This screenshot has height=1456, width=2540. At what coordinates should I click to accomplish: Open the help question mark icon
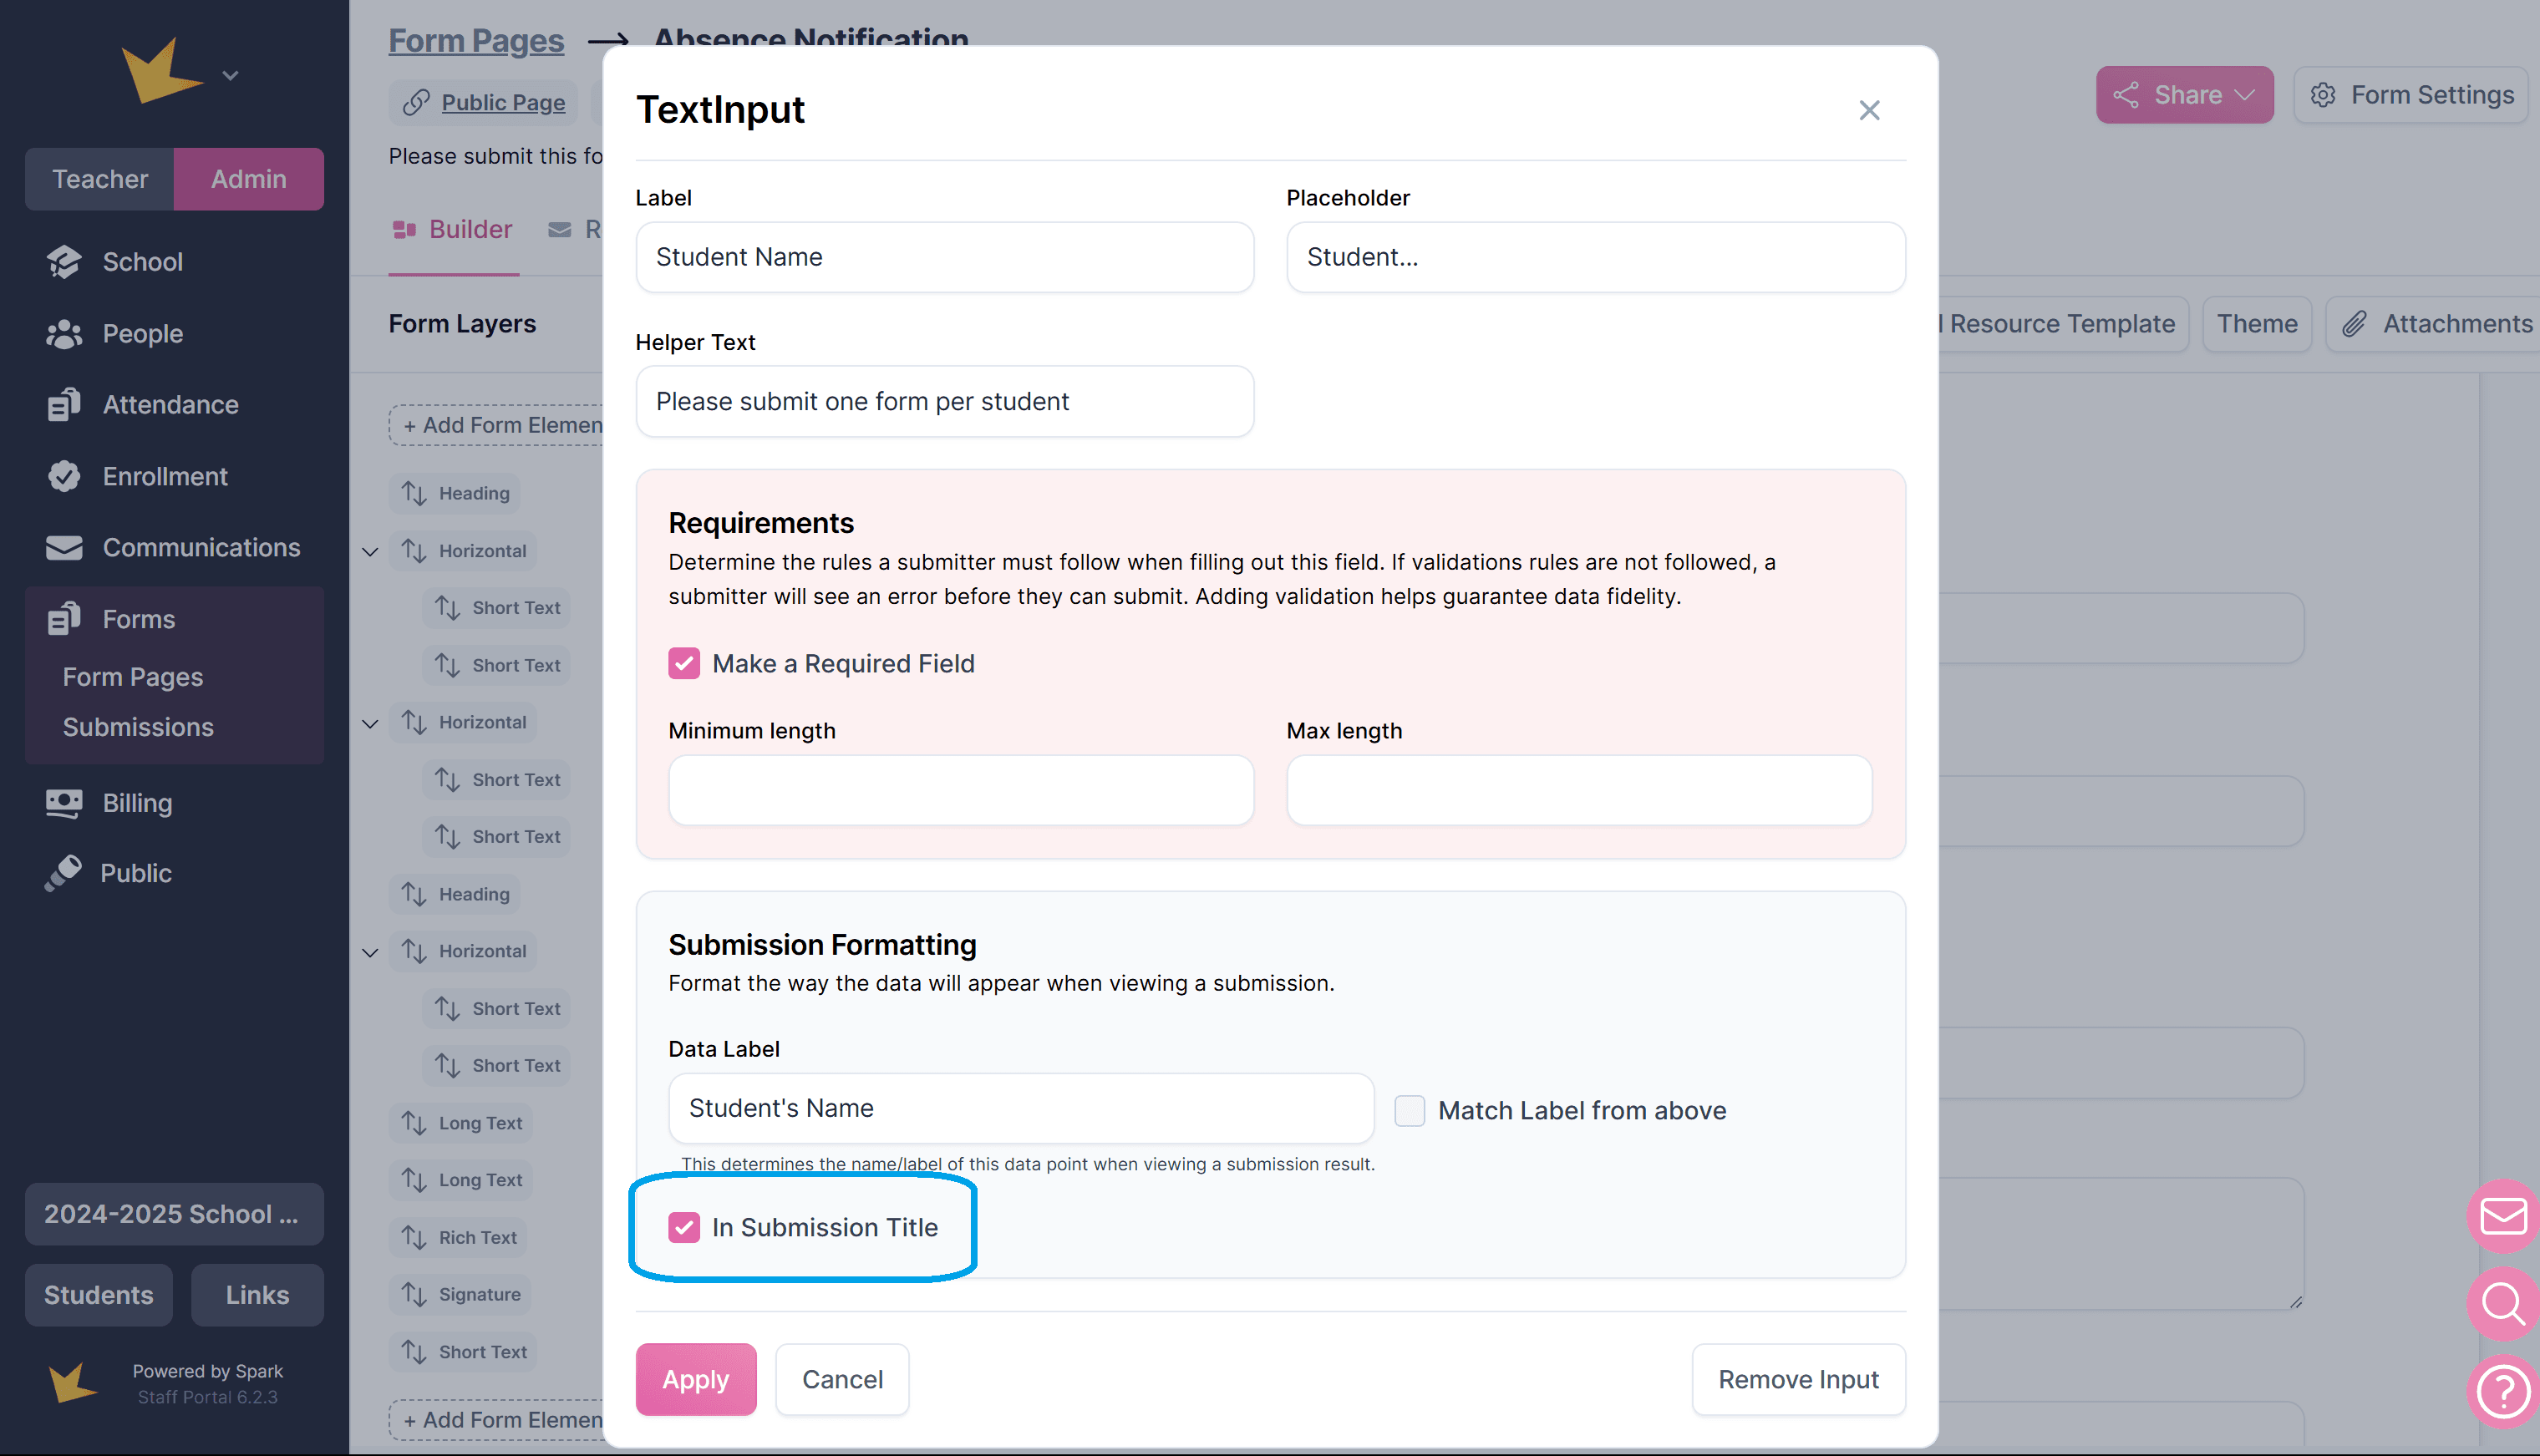click(x=2503, y=1391)
